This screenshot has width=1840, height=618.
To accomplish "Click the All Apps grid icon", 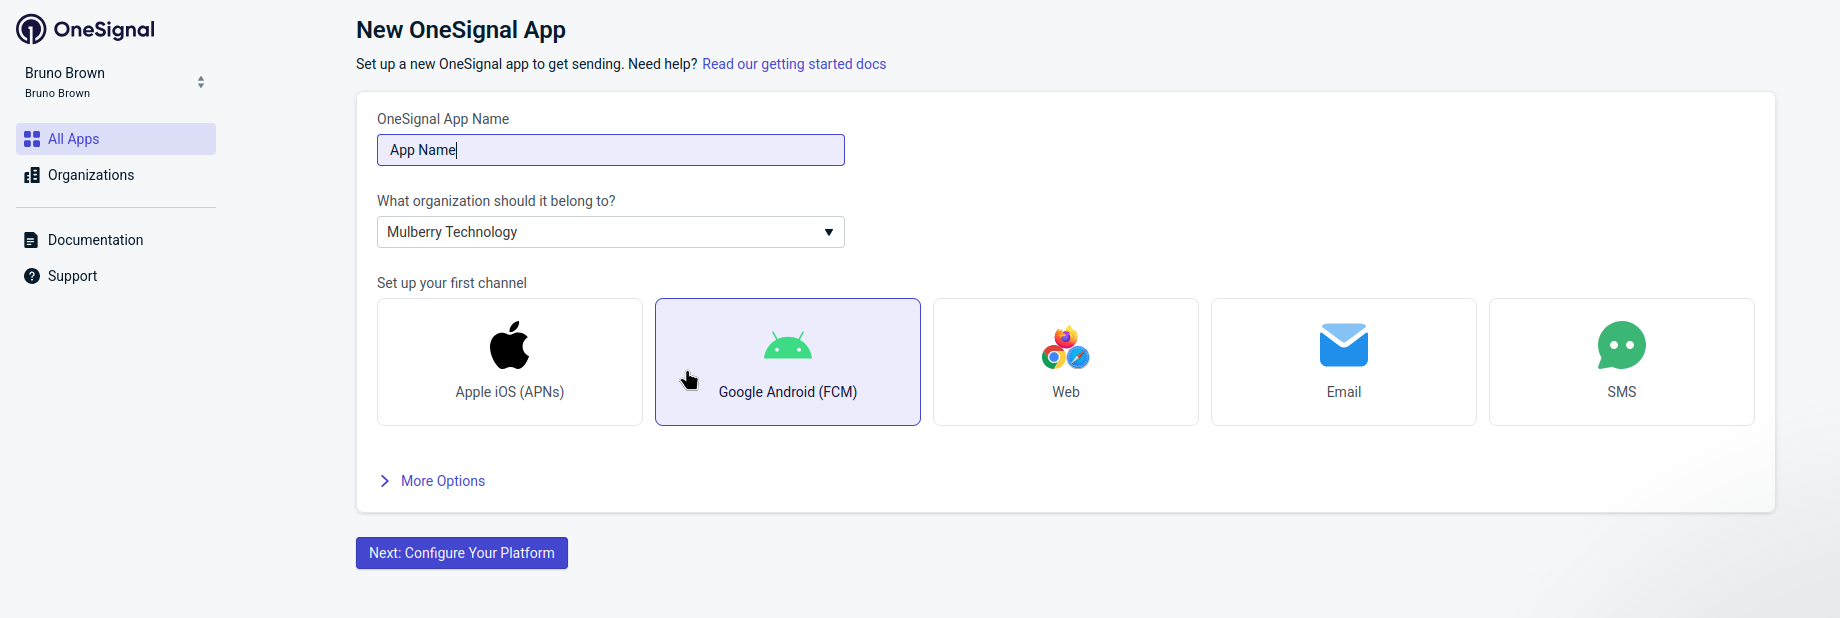I will pyautogui.click(x=32, y=139).
